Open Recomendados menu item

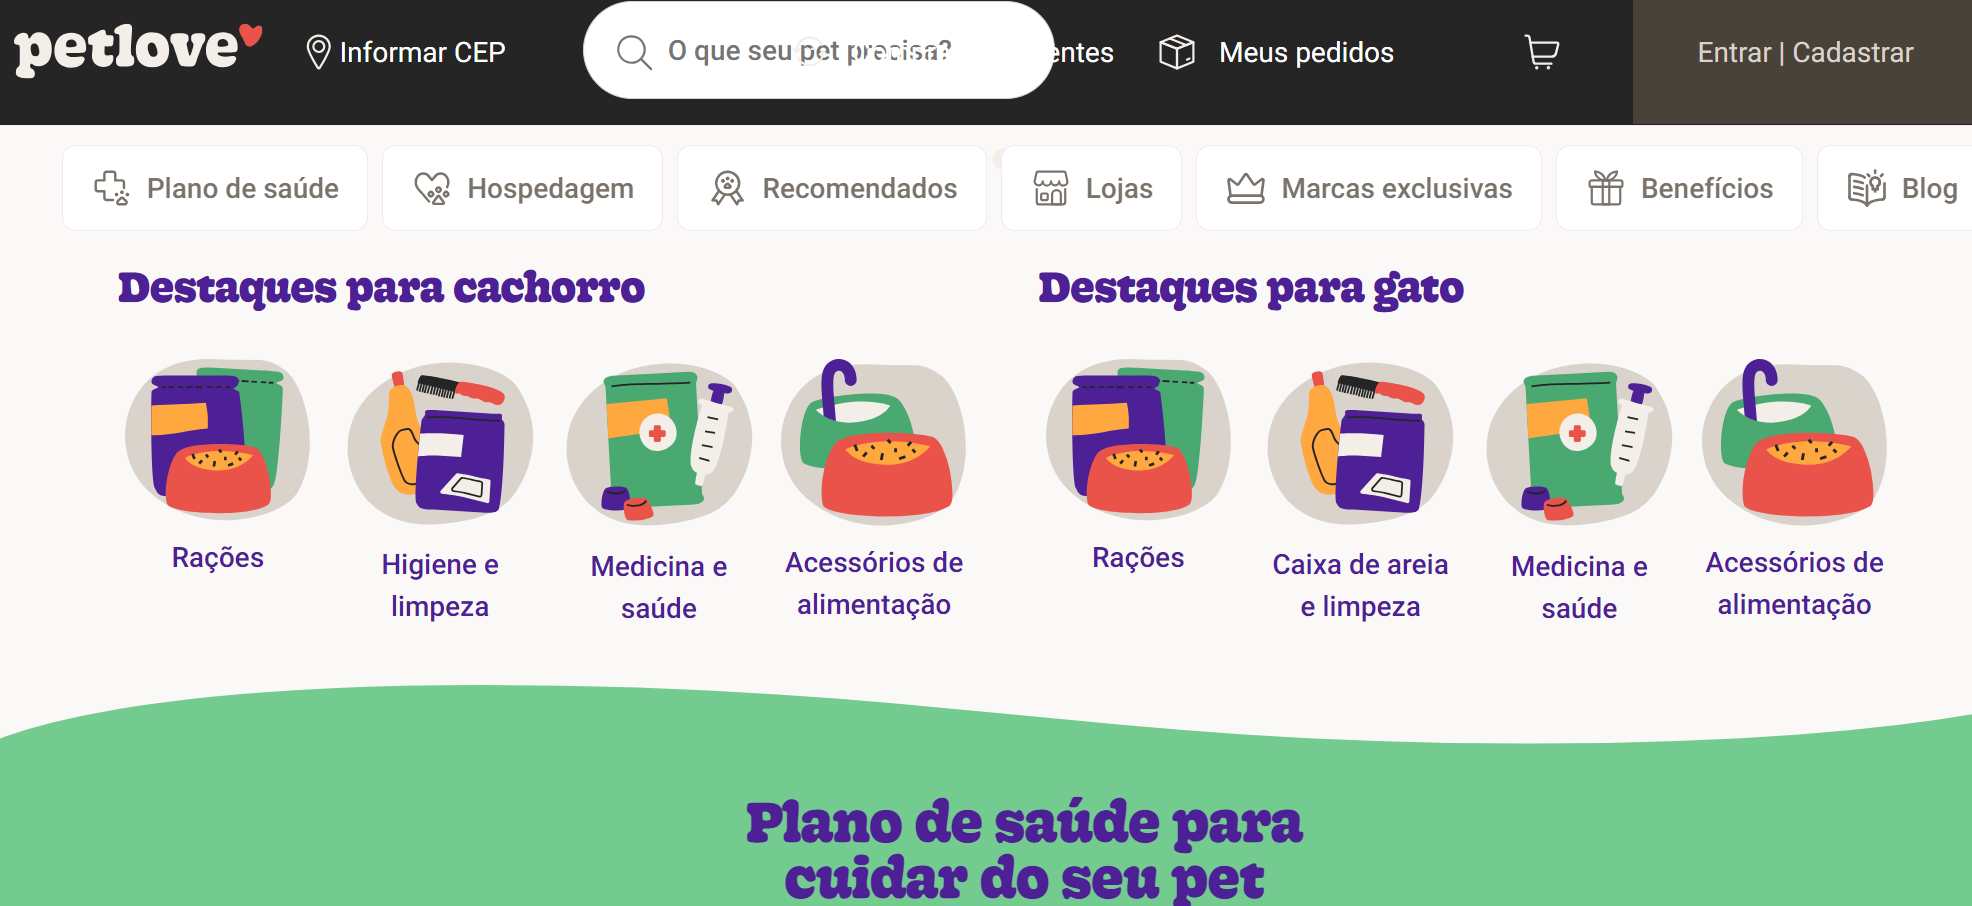(x=832, y=188)
